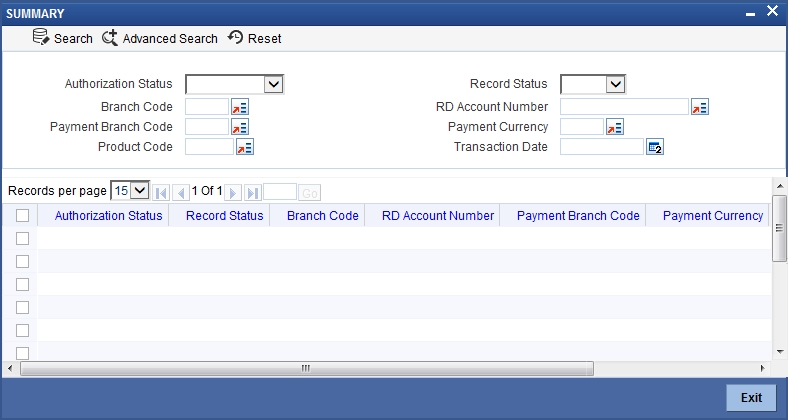This screenshot has height=420, width=788.
Task: Click the Reset circular arrow icon
Action: click(235, 37)
